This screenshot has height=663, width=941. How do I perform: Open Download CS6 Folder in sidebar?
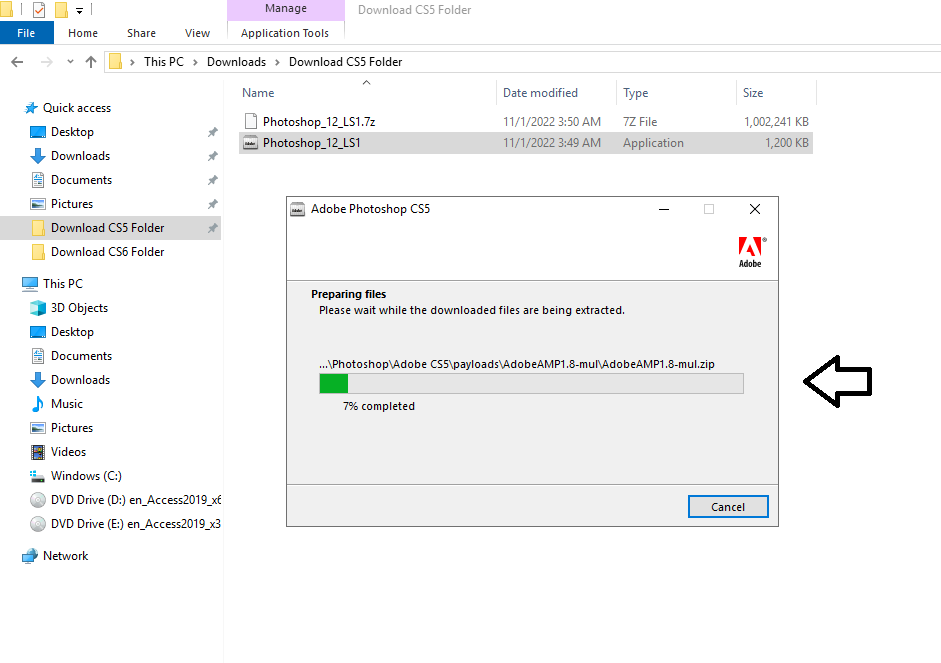pos(107,252)
